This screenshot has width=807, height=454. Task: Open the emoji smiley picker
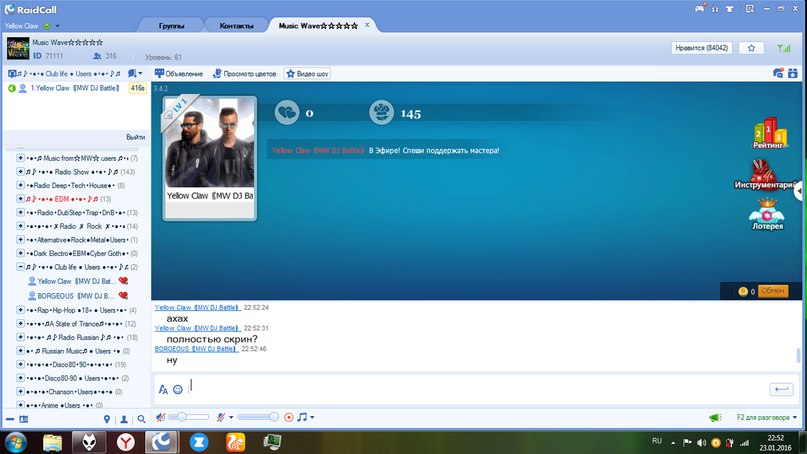coord(178,390)
